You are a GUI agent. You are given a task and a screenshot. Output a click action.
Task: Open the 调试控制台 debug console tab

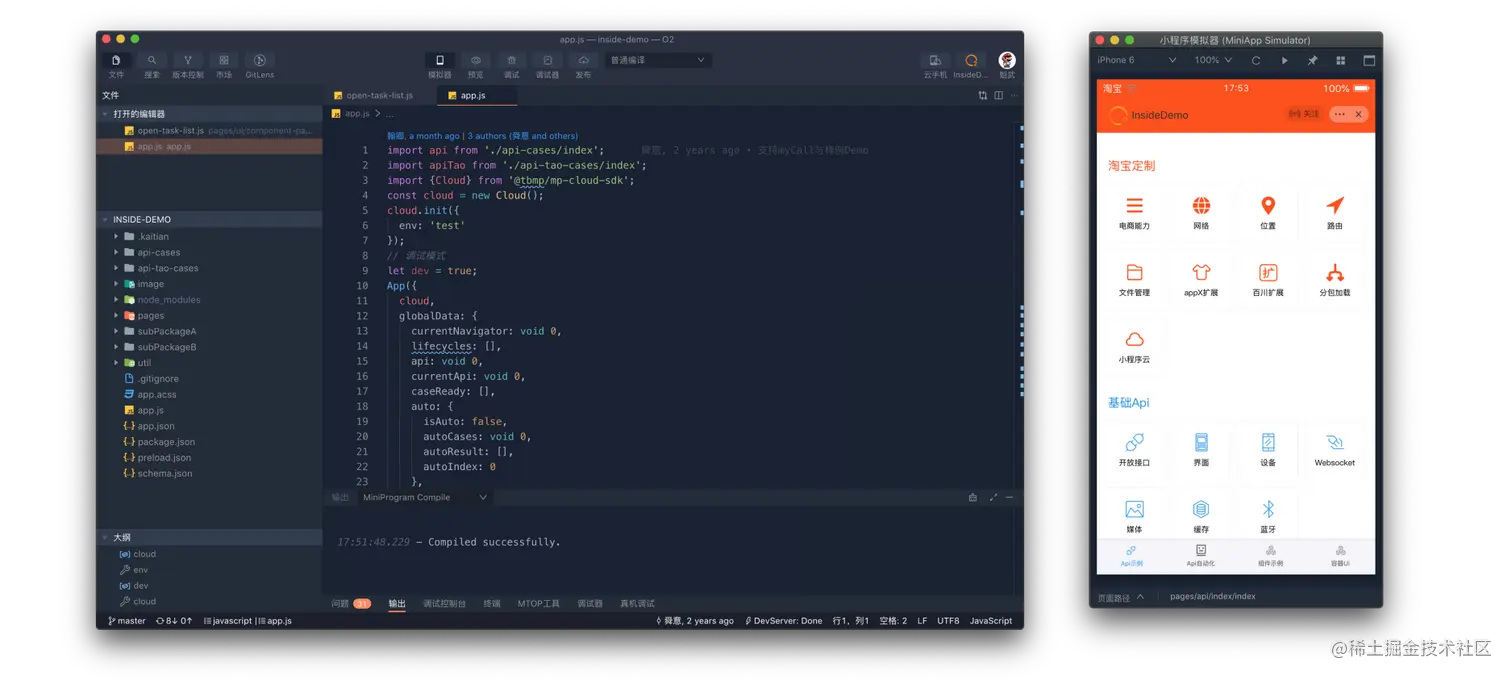pos(444,603)
